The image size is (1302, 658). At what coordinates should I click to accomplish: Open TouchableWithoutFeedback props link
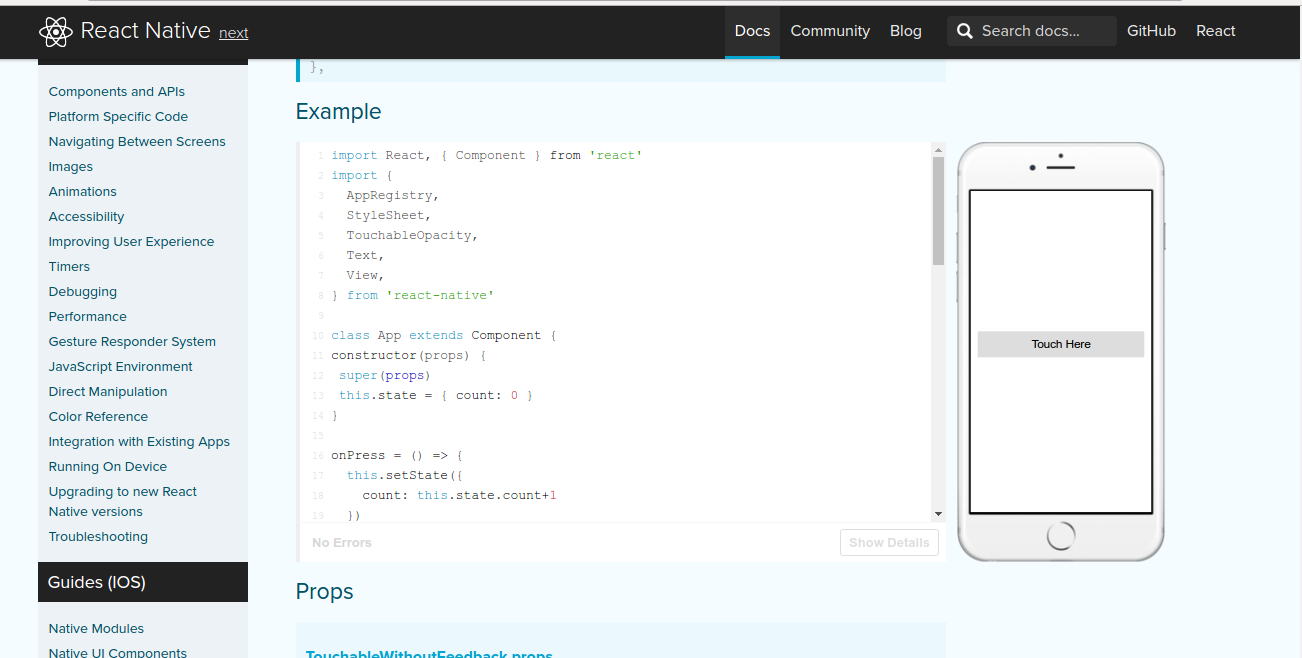(429, 655)
